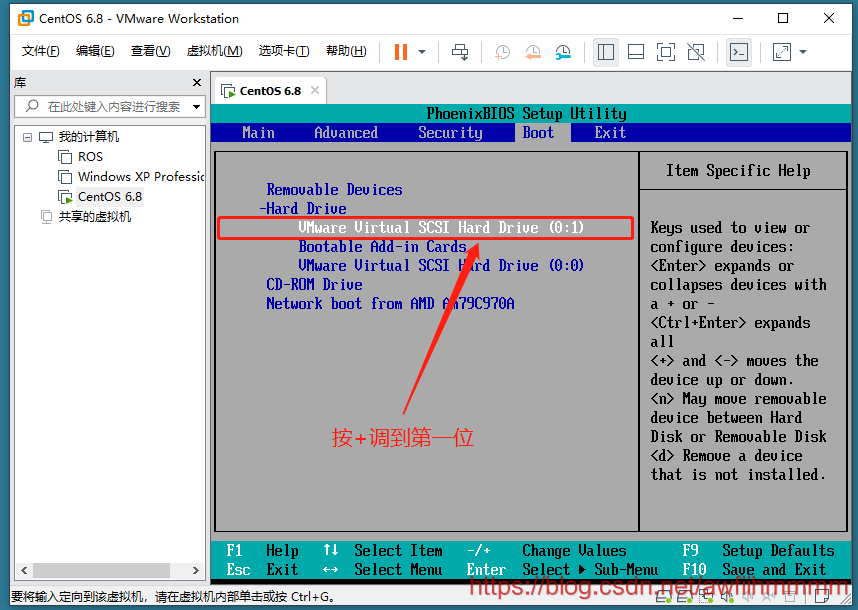The height and width of the screenshot is (610, 858).
Task: Select CD-ROM Drive boot entry
Action: tap(314, 284)
